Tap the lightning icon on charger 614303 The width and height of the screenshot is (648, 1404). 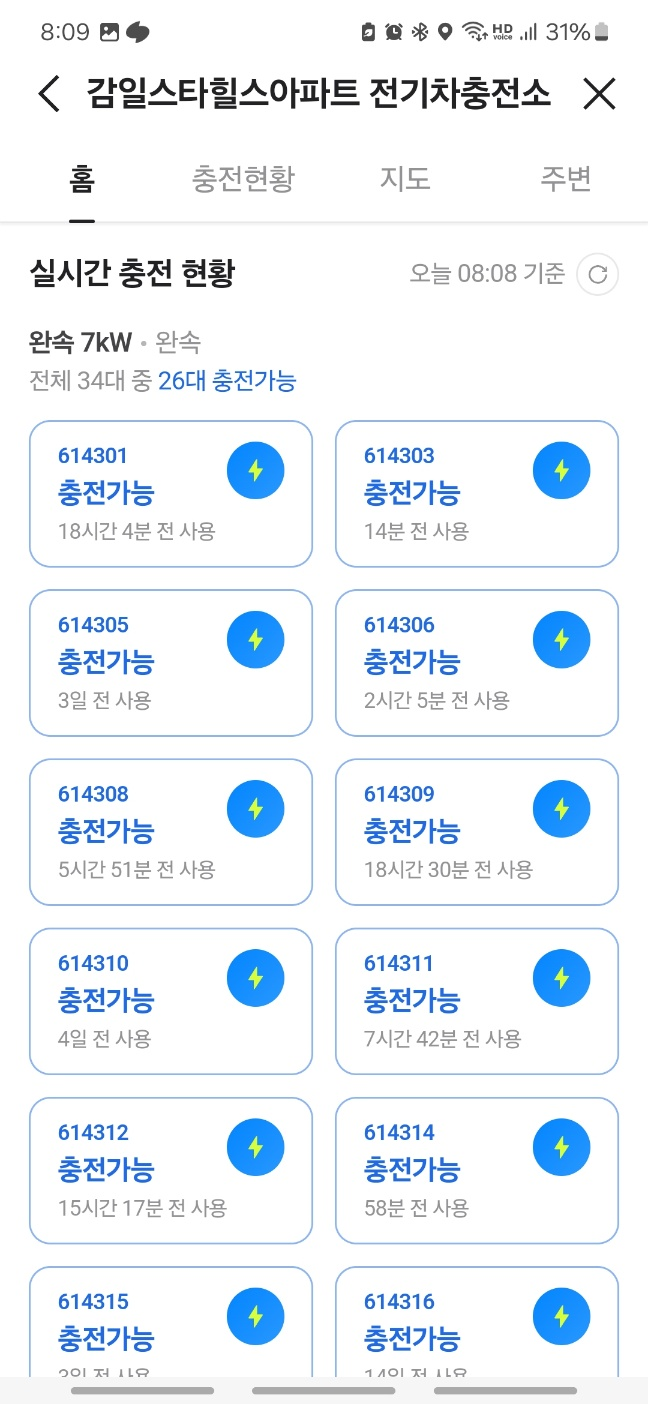tap(562, 469)
